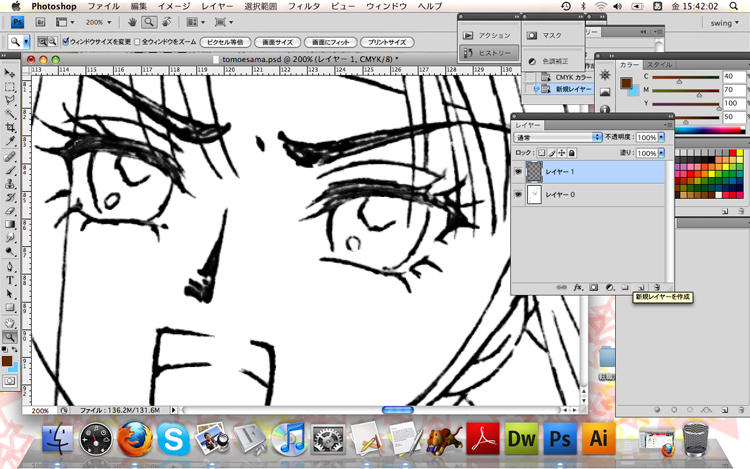Select the Eyedropper tool
The height and width of the screenshot is (469, 750).
coord(10,141)
